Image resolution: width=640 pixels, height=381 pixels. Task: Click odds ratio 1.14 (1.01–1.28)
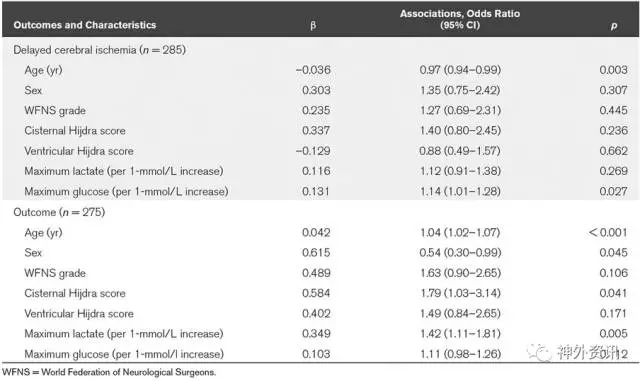[x=460, y=191]
